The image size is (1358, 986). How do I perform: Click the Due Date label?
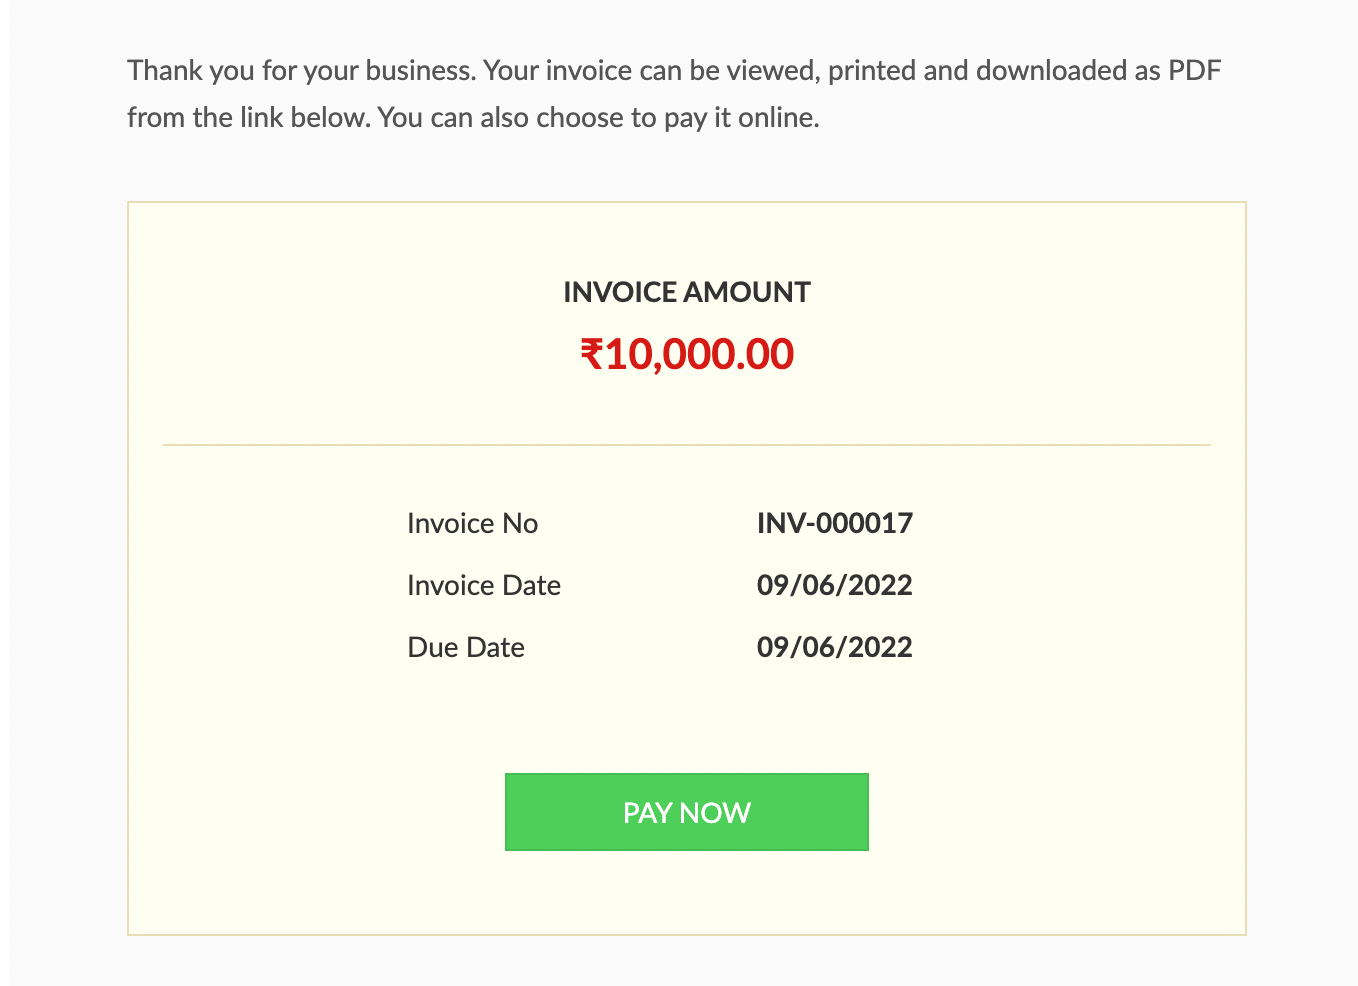pyautogui.click(x=466, y=647)
